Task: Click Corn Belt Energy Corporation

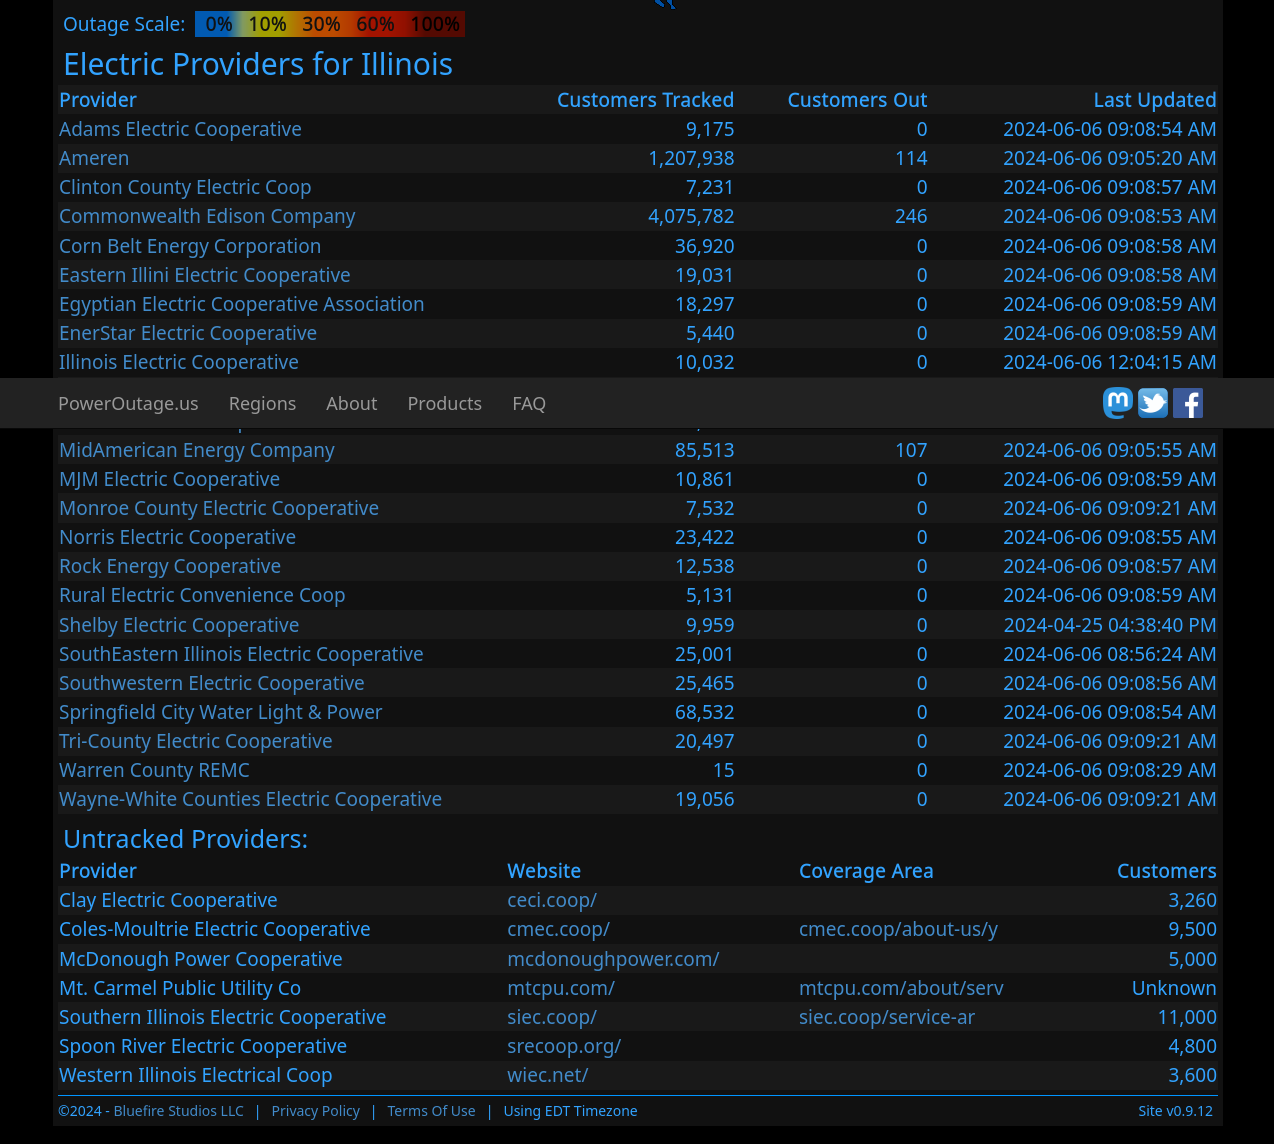Action: click(190, 246)
